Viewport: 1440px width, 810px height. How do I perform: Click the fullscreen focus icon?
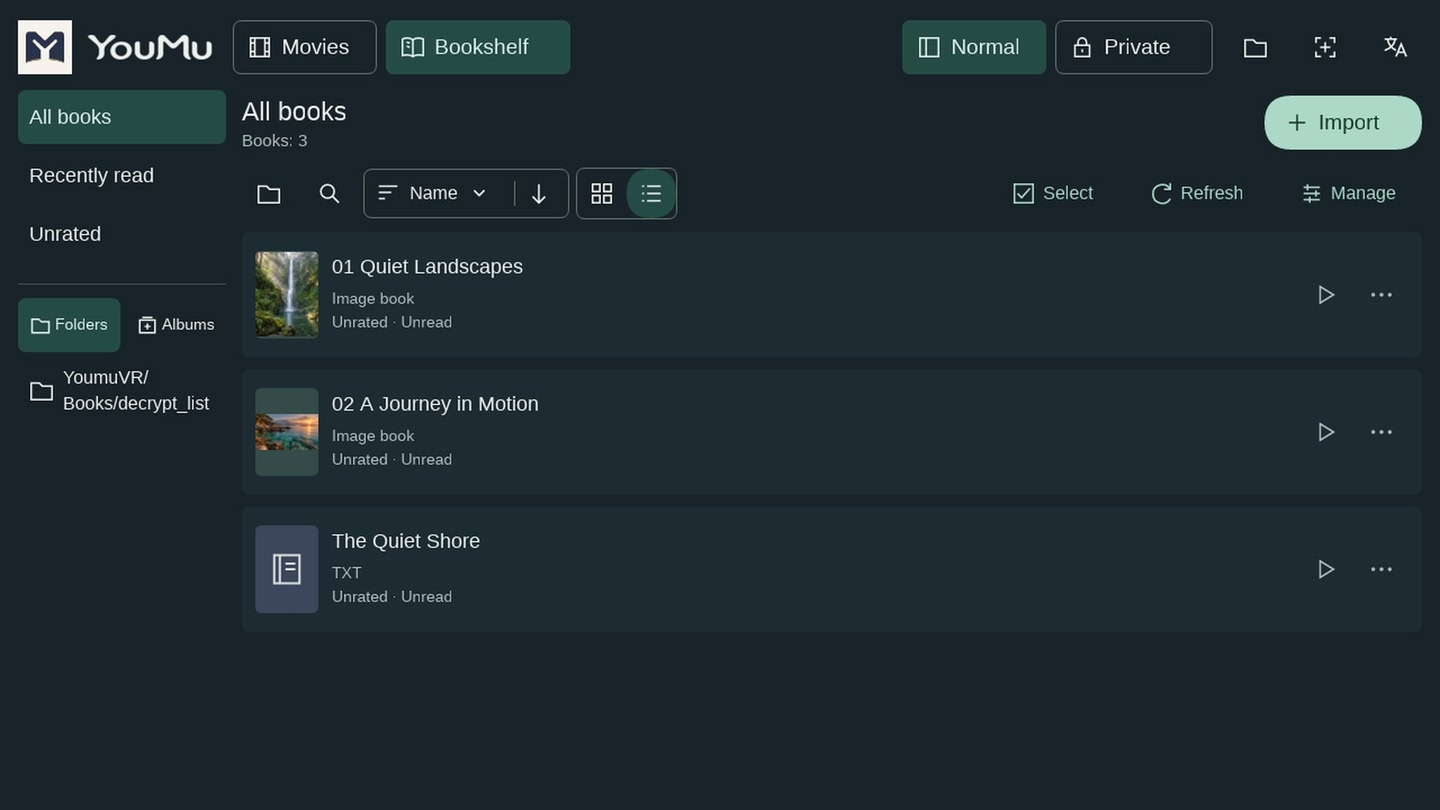tap(1325, 47)
